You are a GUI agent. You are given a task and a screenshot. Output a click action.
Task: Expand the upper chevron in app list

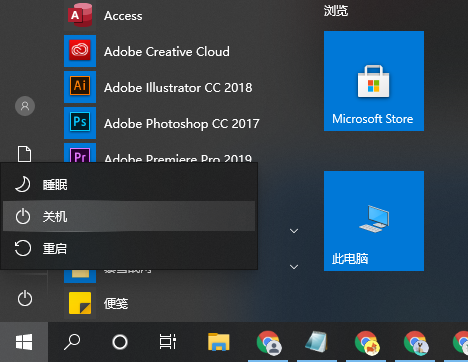point(294,231)
